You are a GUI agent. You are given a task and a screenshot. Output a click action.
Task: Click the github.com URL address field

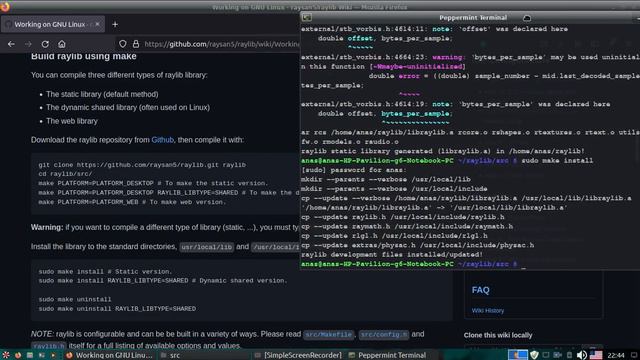click(222, 44)
